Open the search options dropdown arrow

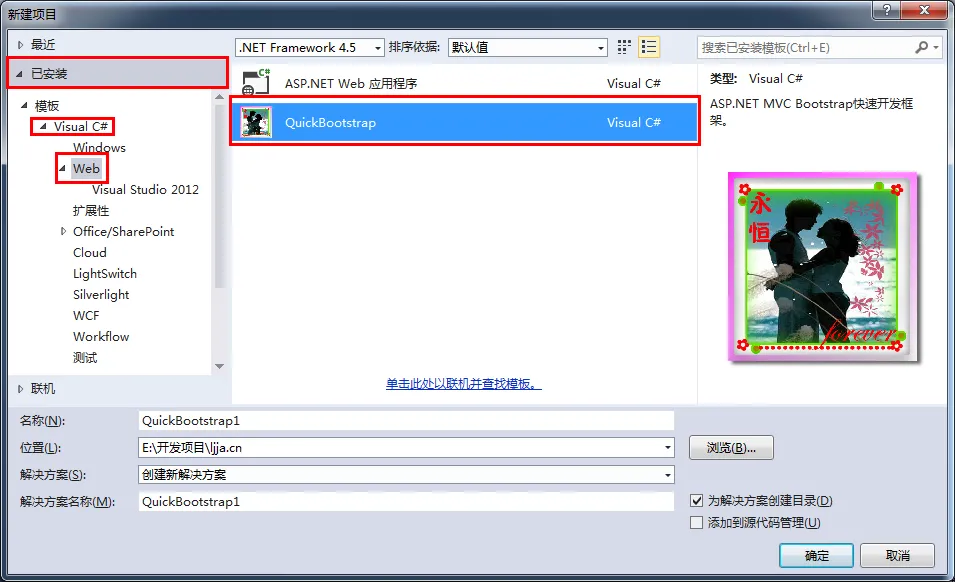point(936,47)
